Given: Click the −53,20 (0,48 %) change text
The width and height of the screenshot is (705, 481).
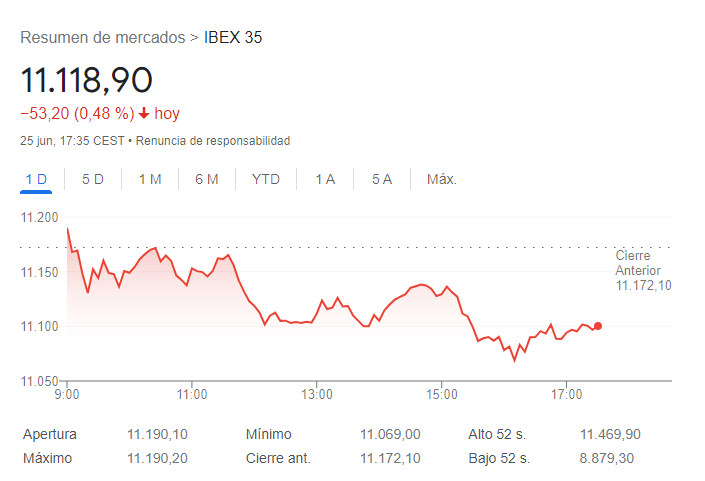Looking at the screenshot, I should 77,114.
